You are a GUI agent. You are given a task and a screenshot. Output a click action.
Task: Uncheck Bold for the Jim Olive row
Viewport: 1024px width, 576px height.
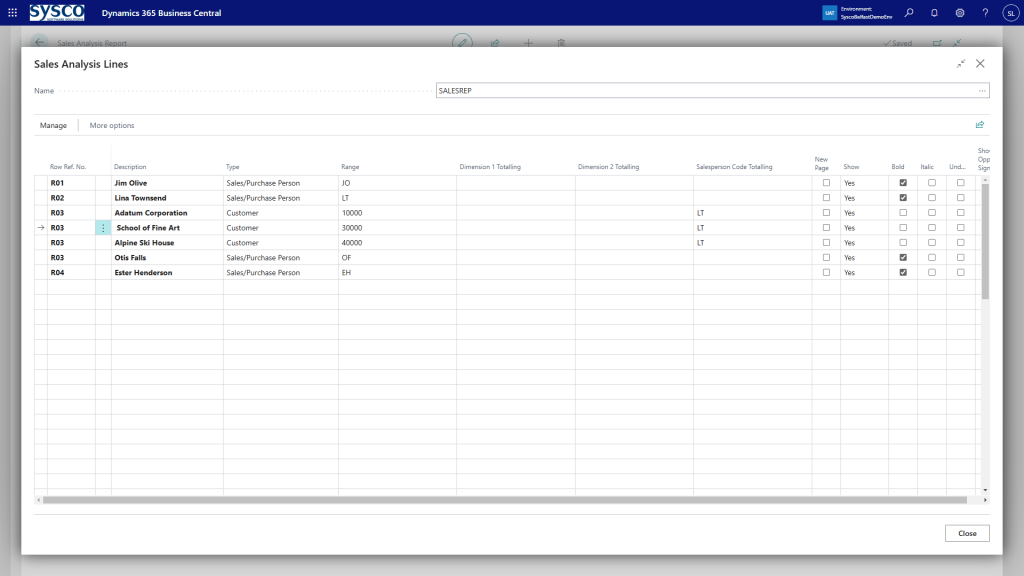[903, 183]
